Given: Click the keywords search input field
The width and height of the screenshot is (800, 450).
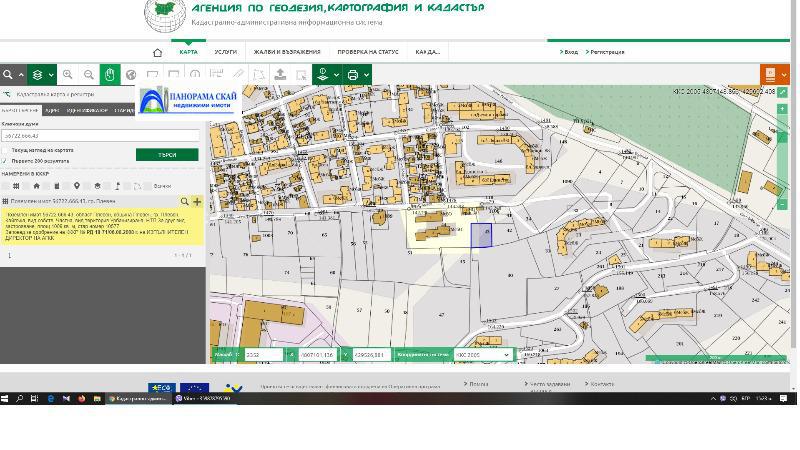Looking at the screenshot, I should coord(100,136).
